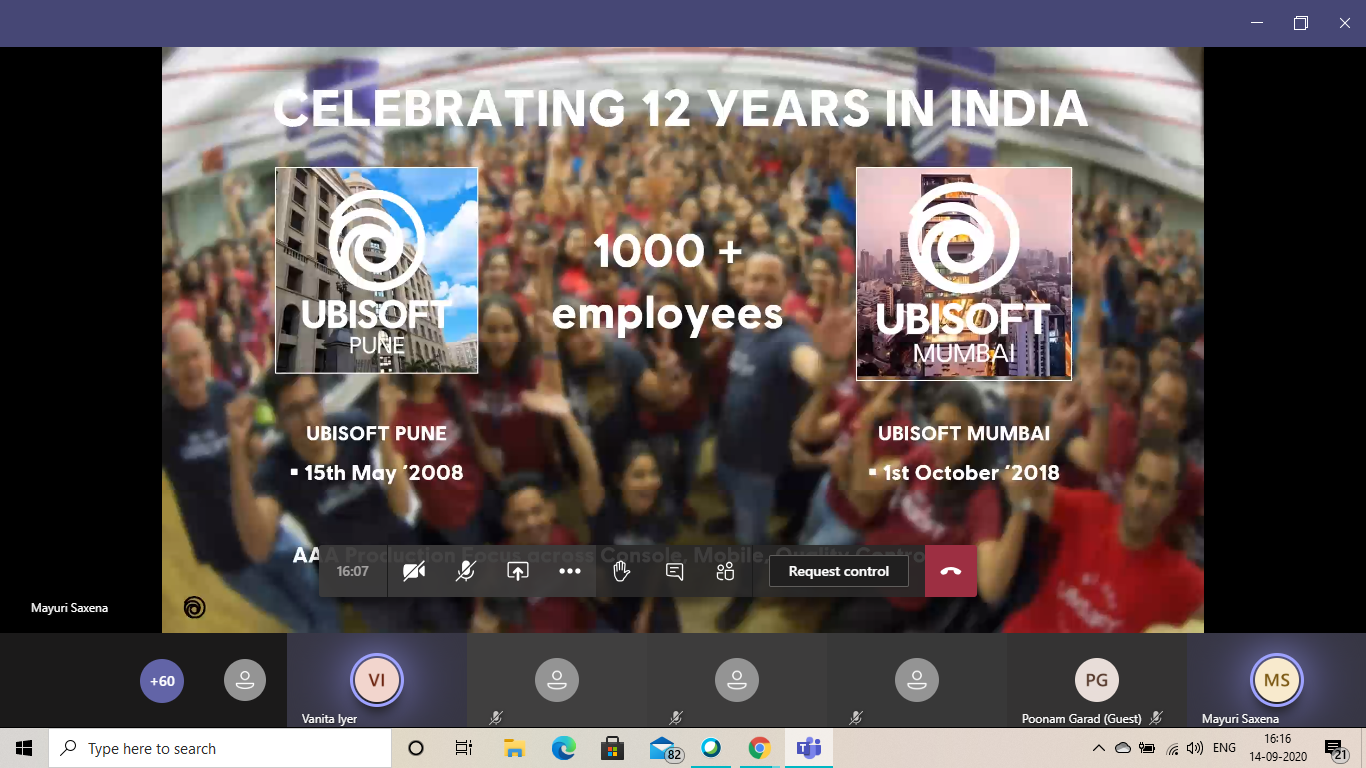Turn on your camera

point(415,570)
